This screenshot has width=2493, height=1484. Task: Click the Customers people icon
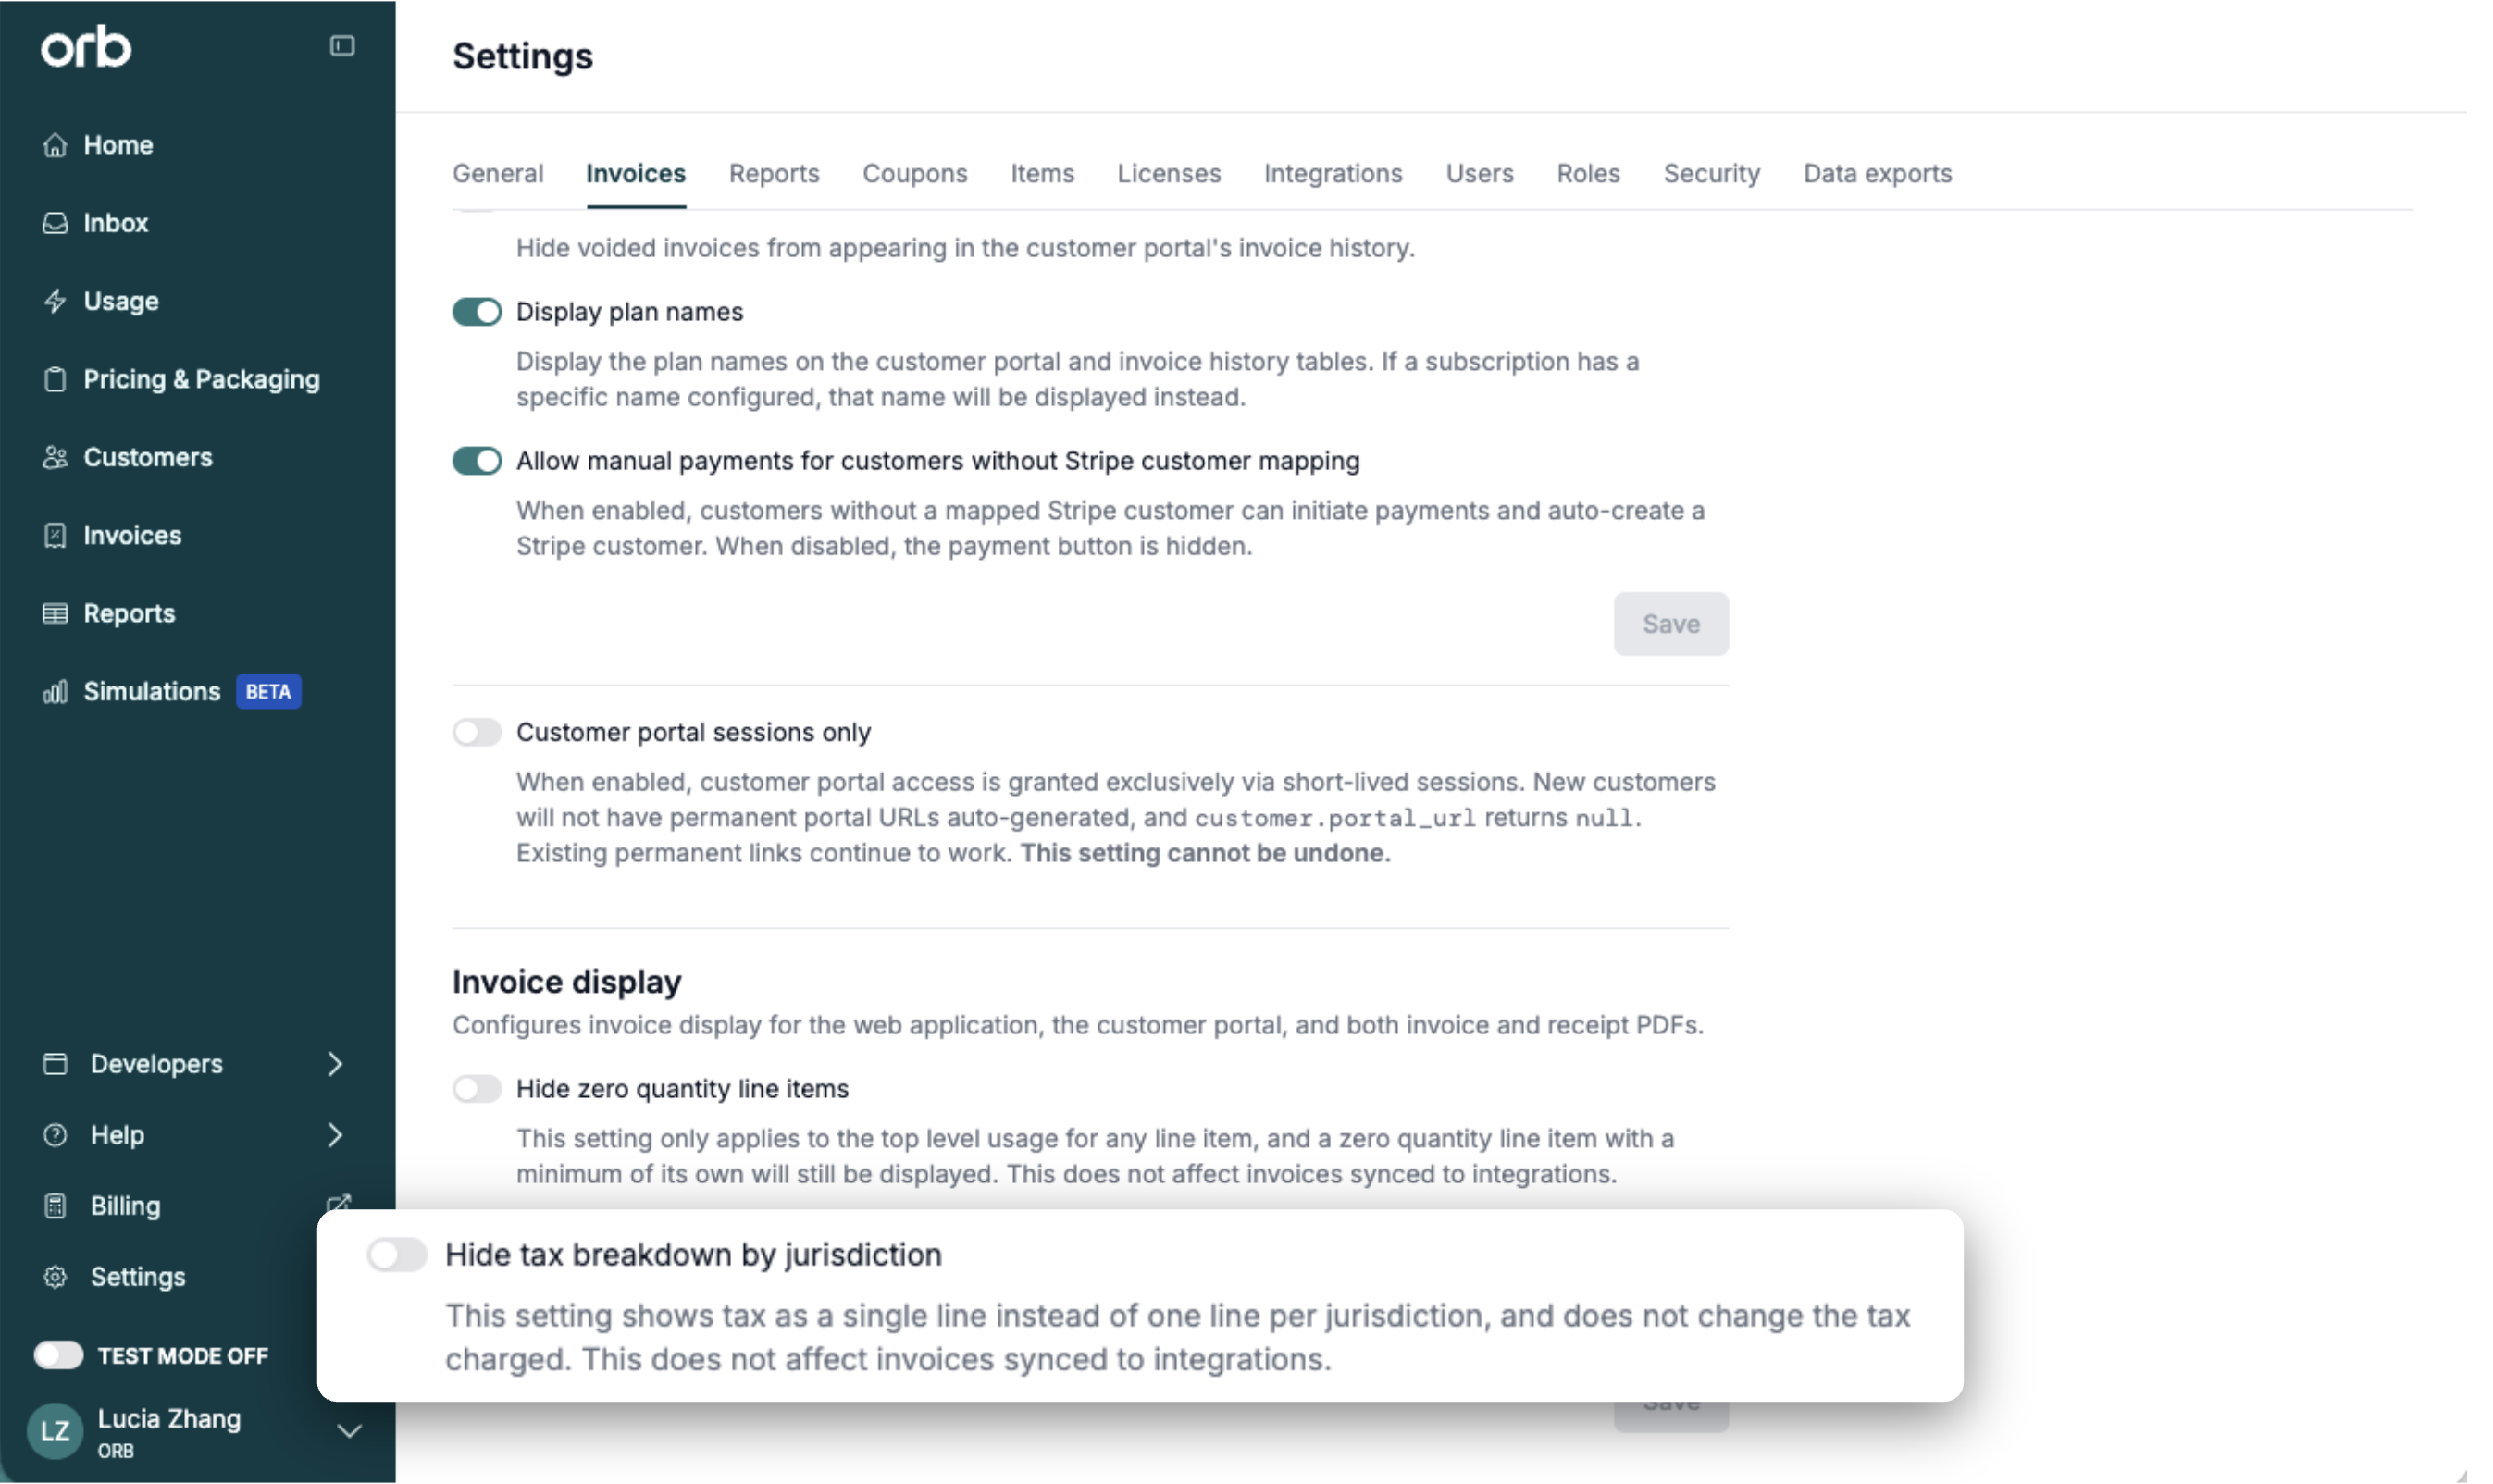pyautogui.click(x=55, y=457)
